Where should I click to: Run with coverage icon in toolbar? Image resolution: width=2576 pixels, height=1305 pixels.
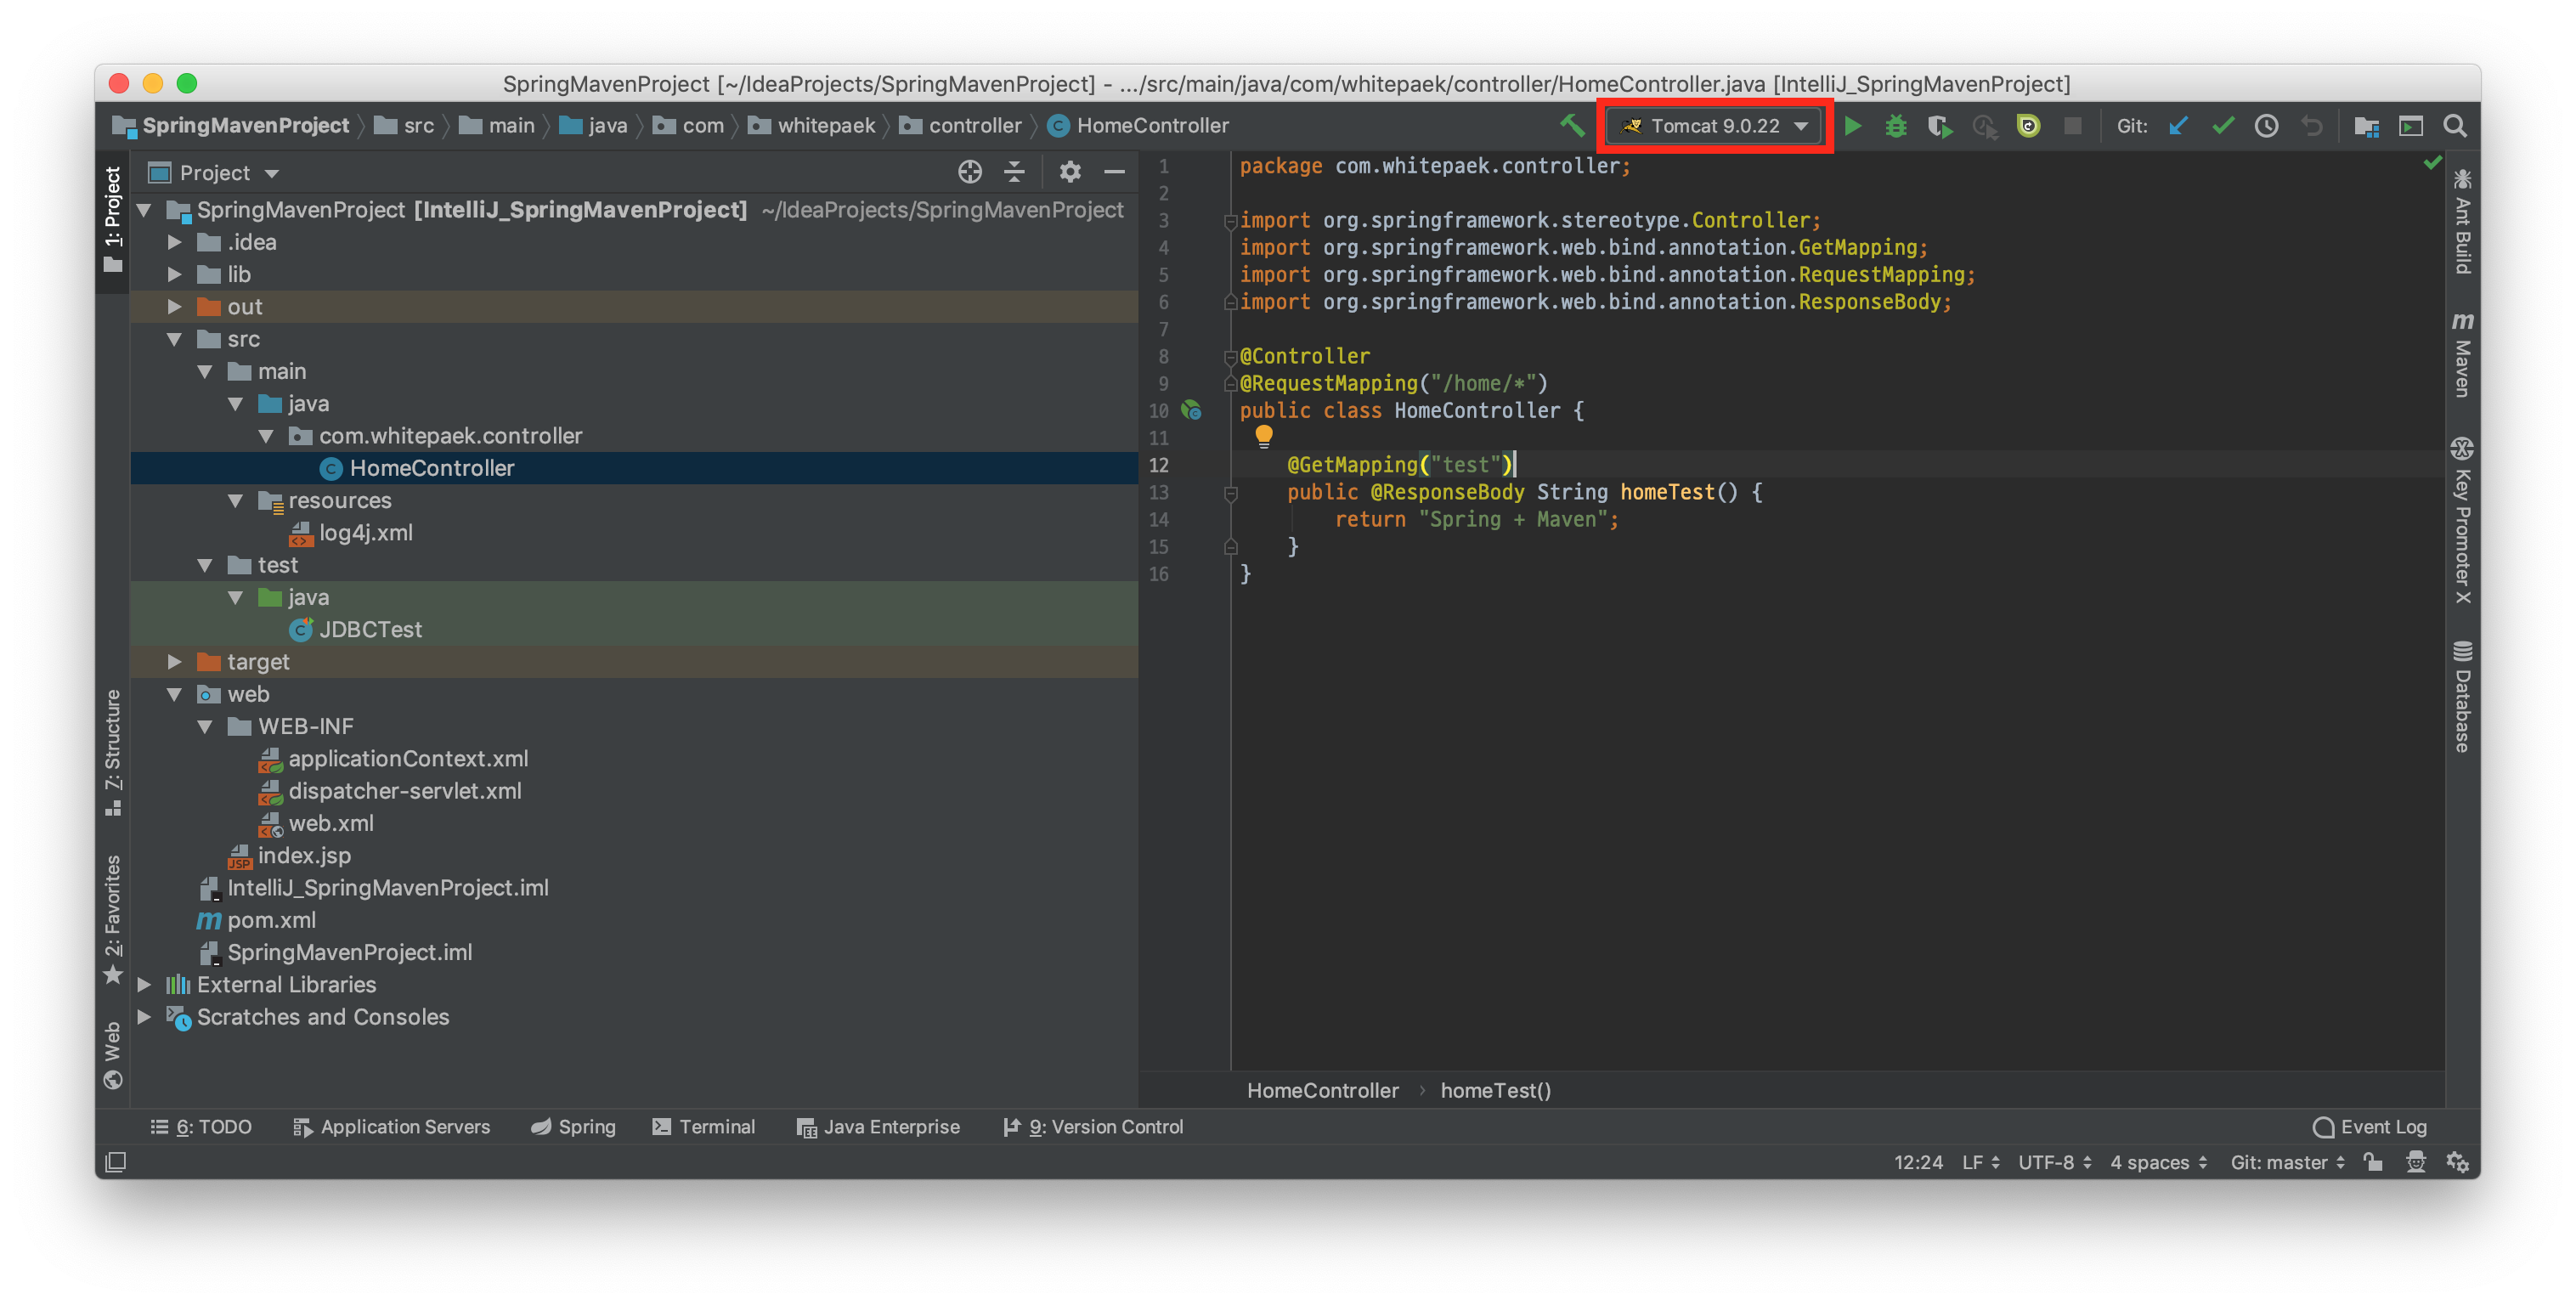(x=1939, y=126)
